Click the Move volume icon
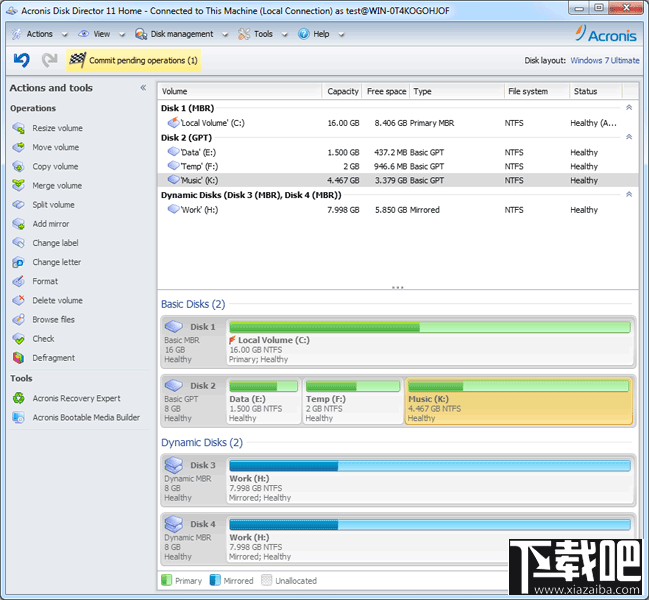This screenshot has width=649, height=600. 19,147
